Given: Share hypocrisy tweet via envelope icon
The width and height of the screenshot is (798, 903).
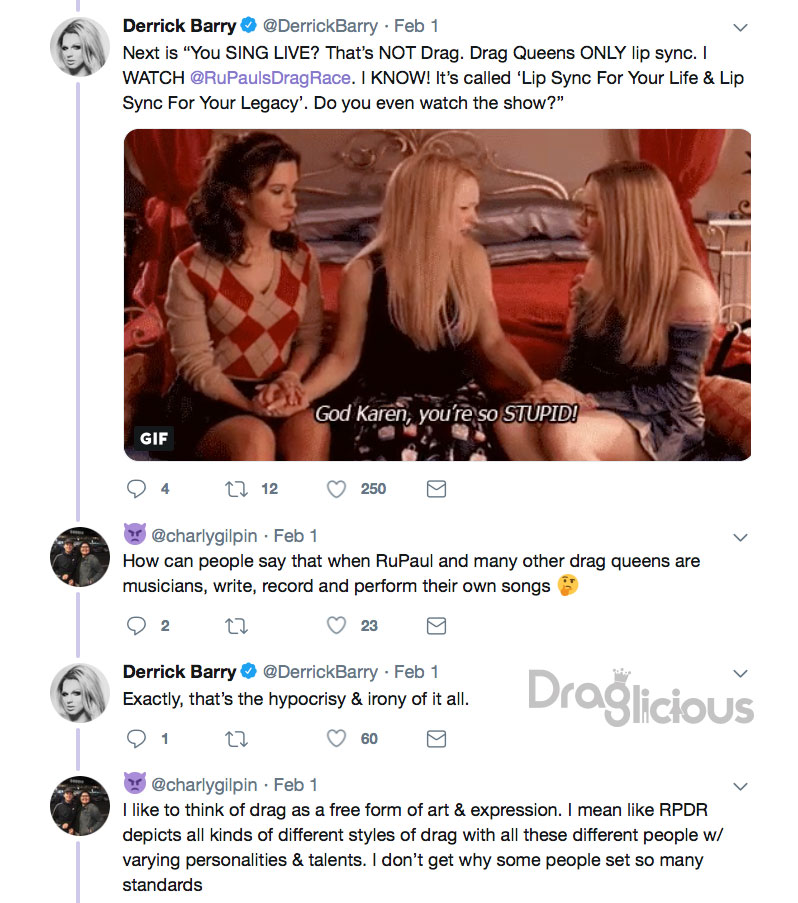Looking at the screenshot, I should click(x=436, y=738).
